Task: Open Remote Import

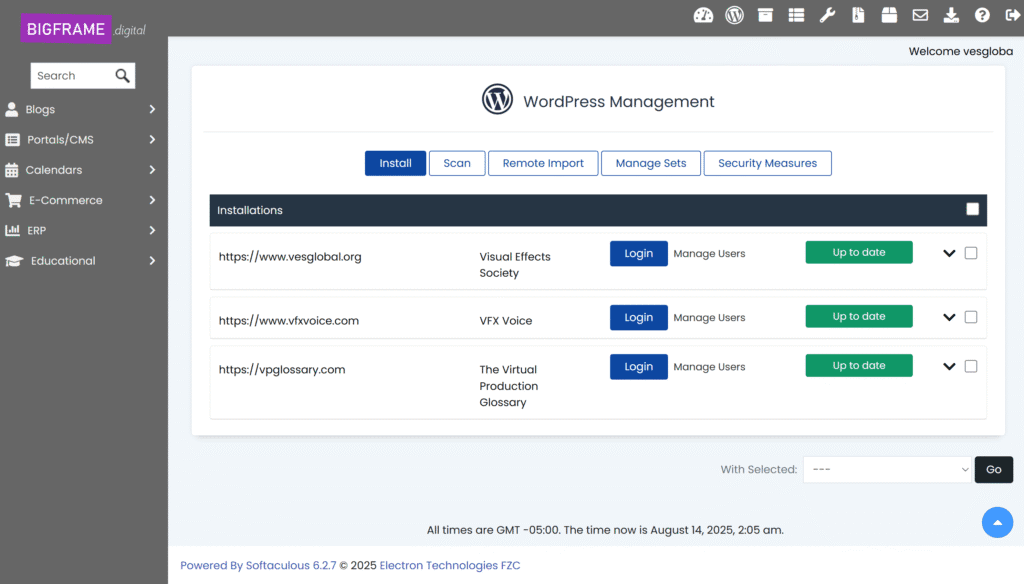Action: click(x=543, y=163)
